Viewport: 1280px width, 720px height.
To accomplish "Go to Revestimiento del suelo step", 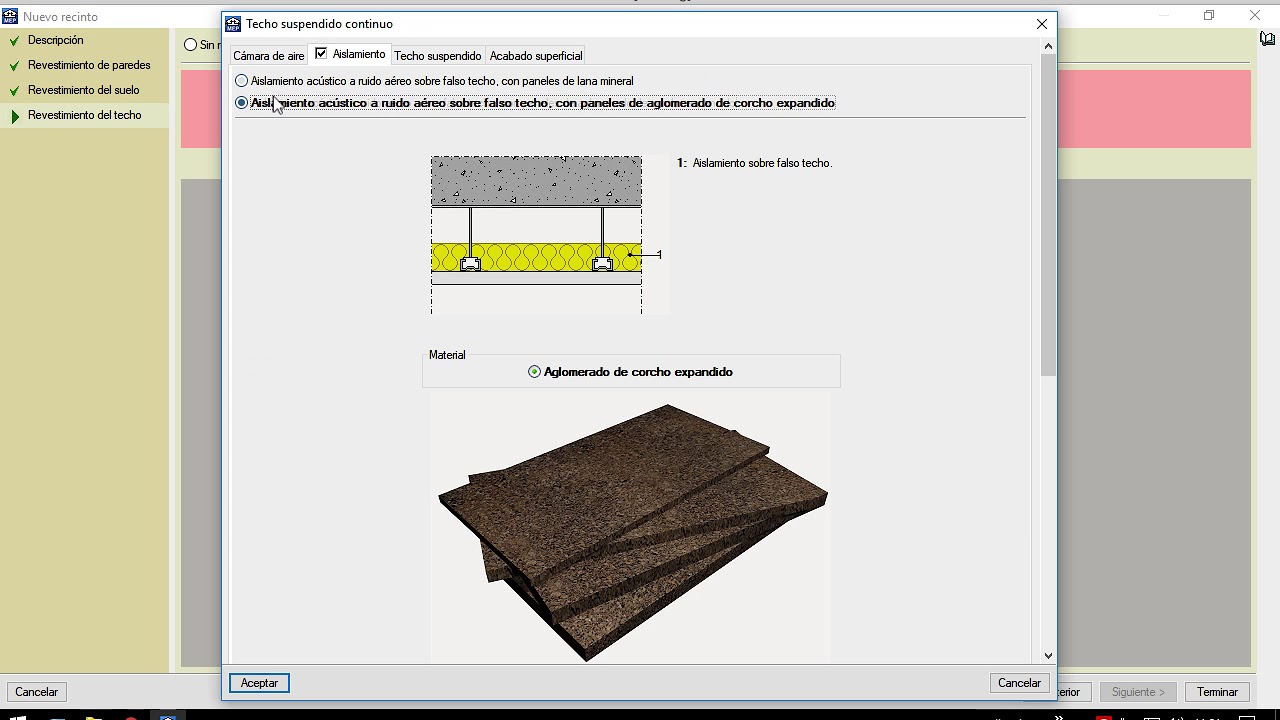I will click(84, 90).
